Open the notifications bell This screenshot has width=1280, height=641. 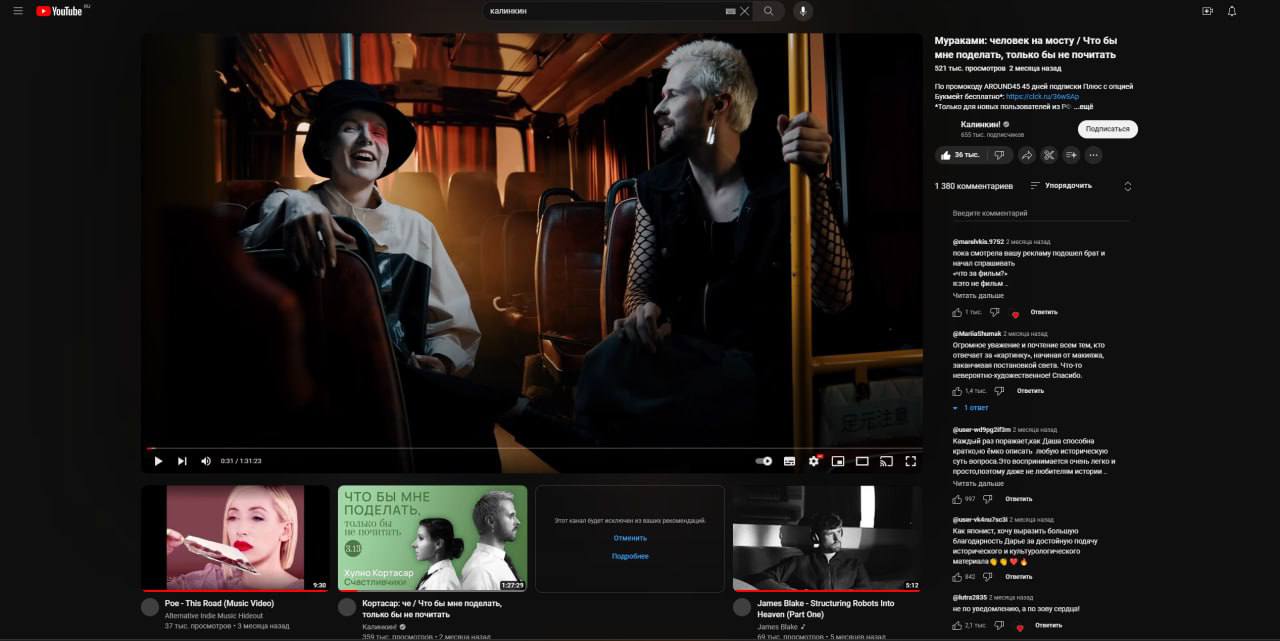tap(1232, 11)
